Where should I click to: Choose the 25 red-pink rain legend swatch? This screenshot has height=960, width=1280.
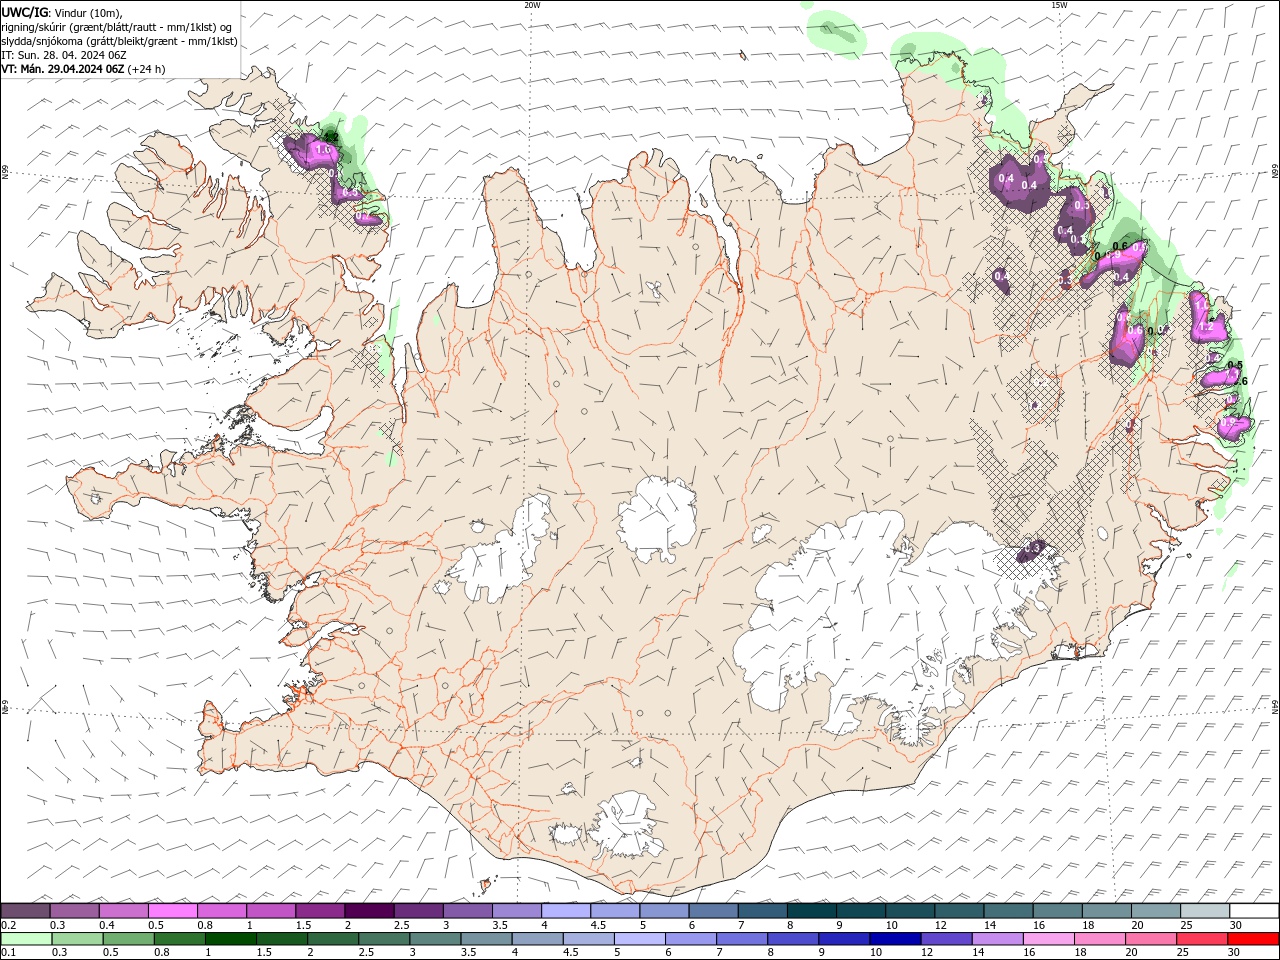click(x=1201, y=939)
